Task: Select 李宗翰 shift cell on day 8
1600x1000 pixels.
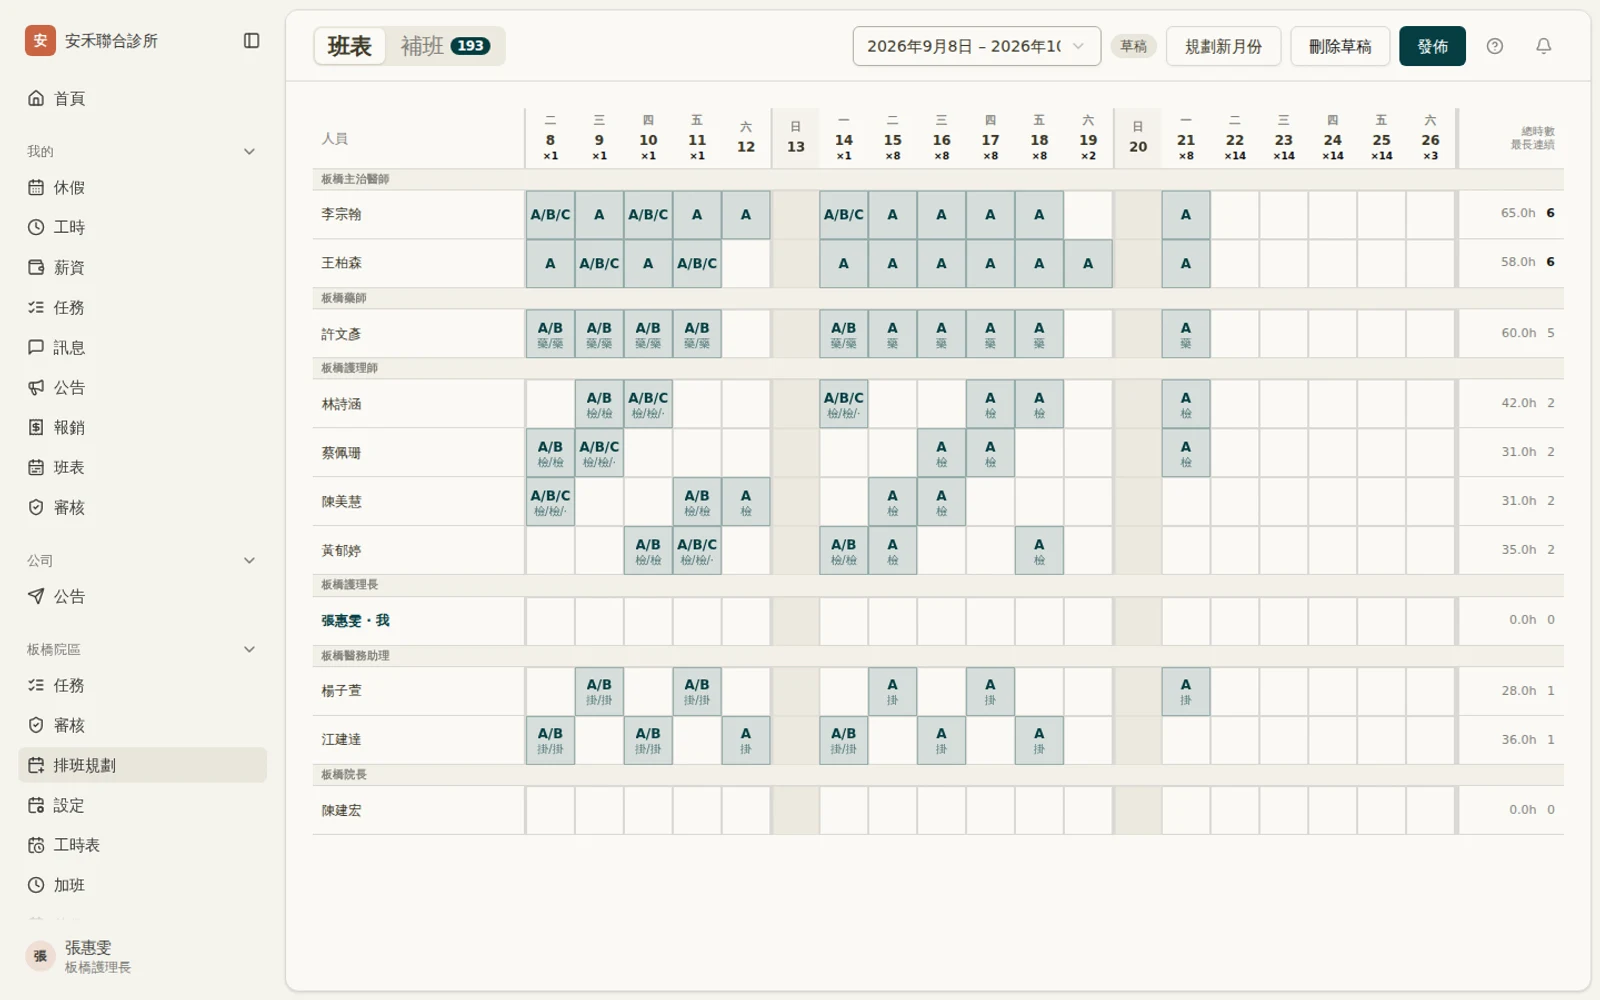Action: click(550, 215)
